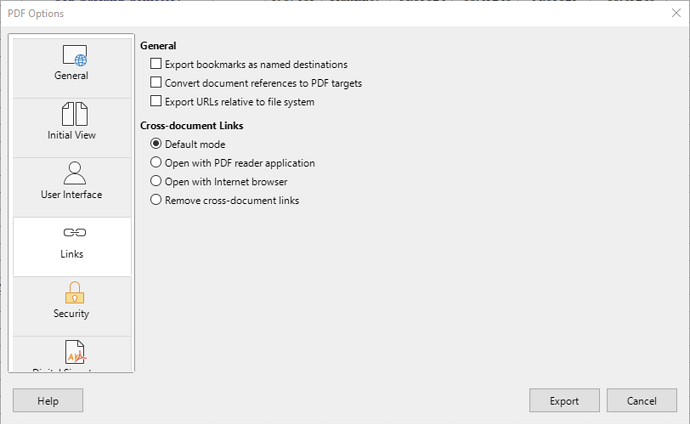Close the PDF Options dialog
The width and height of the screenshot is (690, 424).
[676, 13]
